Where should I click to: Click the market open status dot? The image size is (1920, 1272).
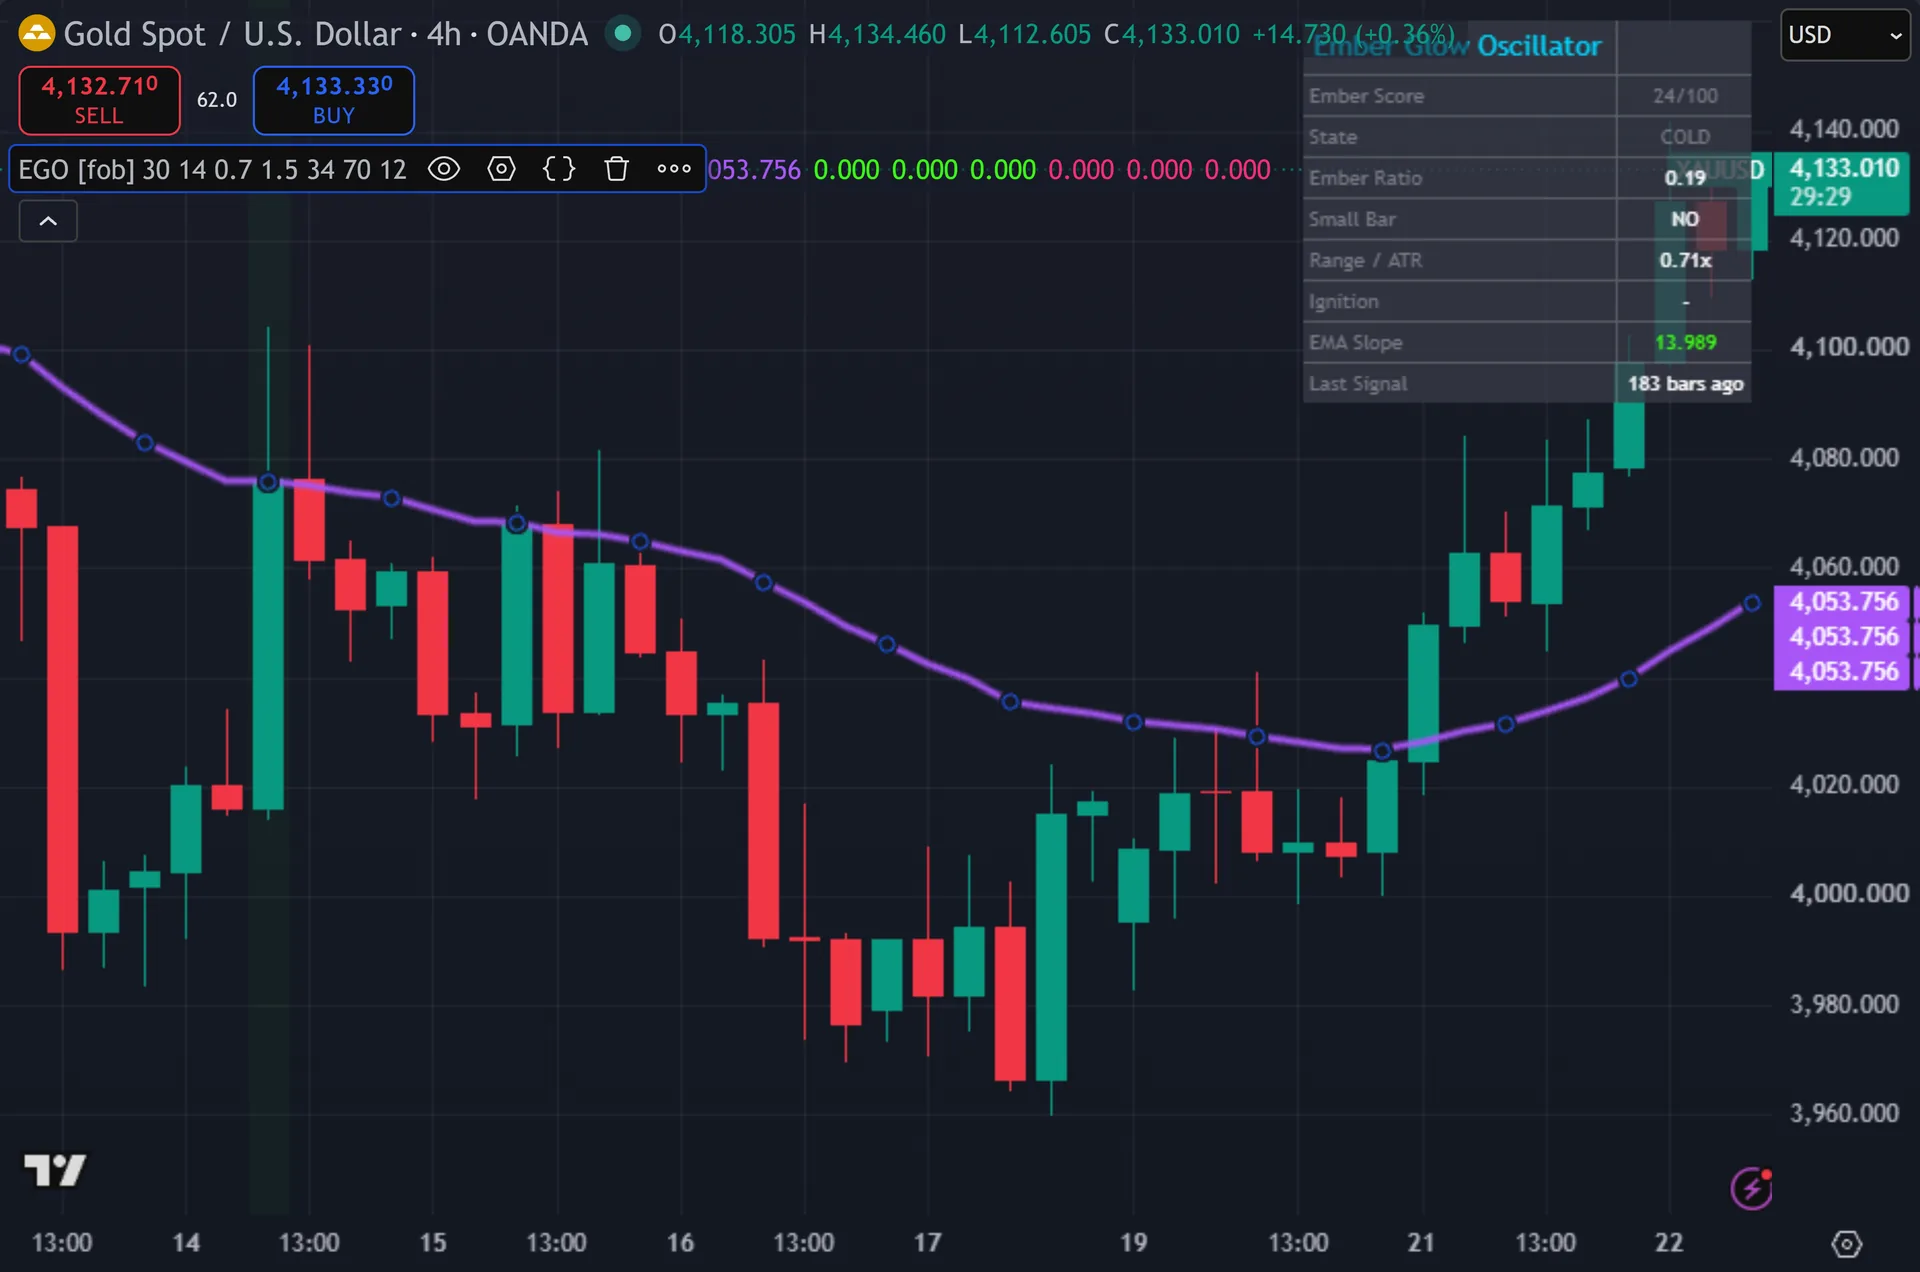click(x=623, y=34)
